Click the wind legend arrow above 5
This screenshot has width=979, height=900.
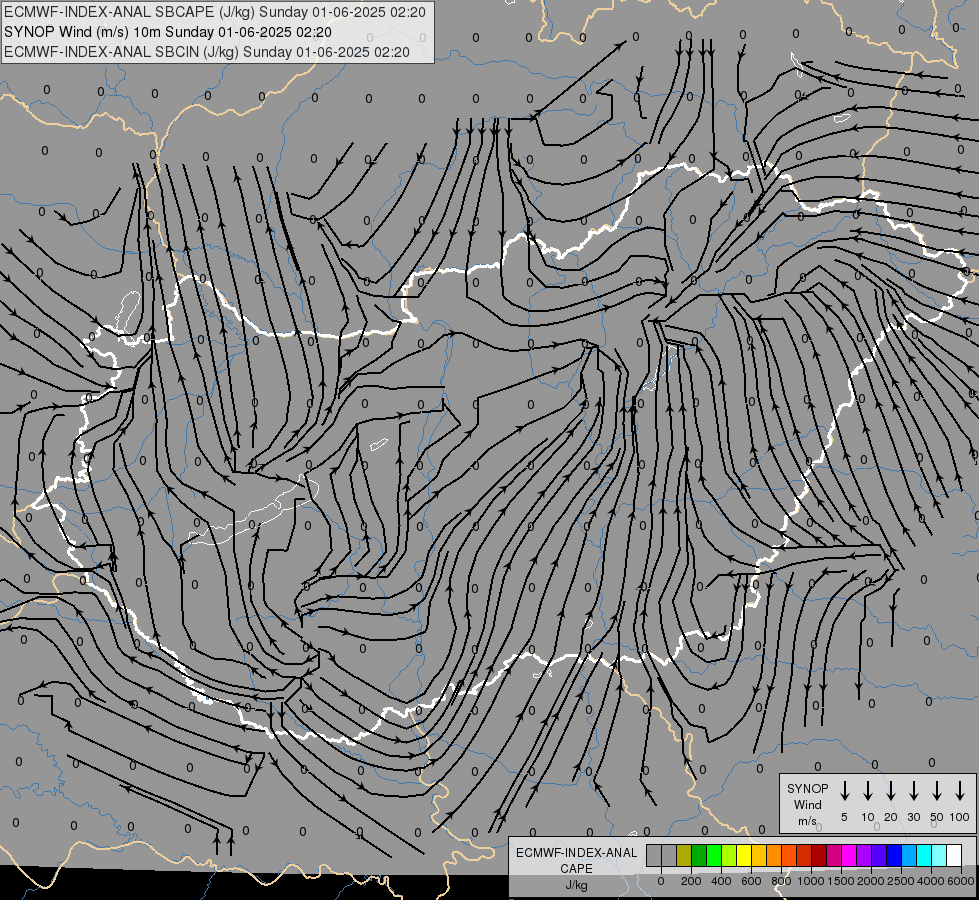point(844,791)
